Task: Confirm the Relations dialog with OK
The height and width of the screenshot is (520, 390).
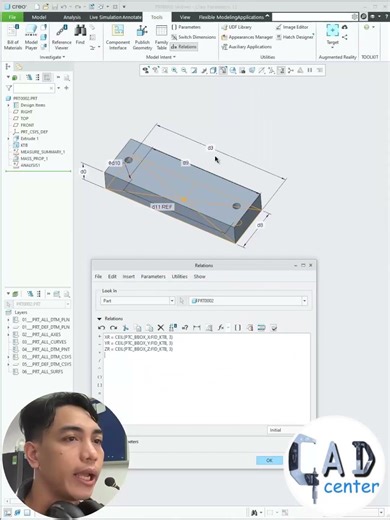Action: [x=269, y=460]
